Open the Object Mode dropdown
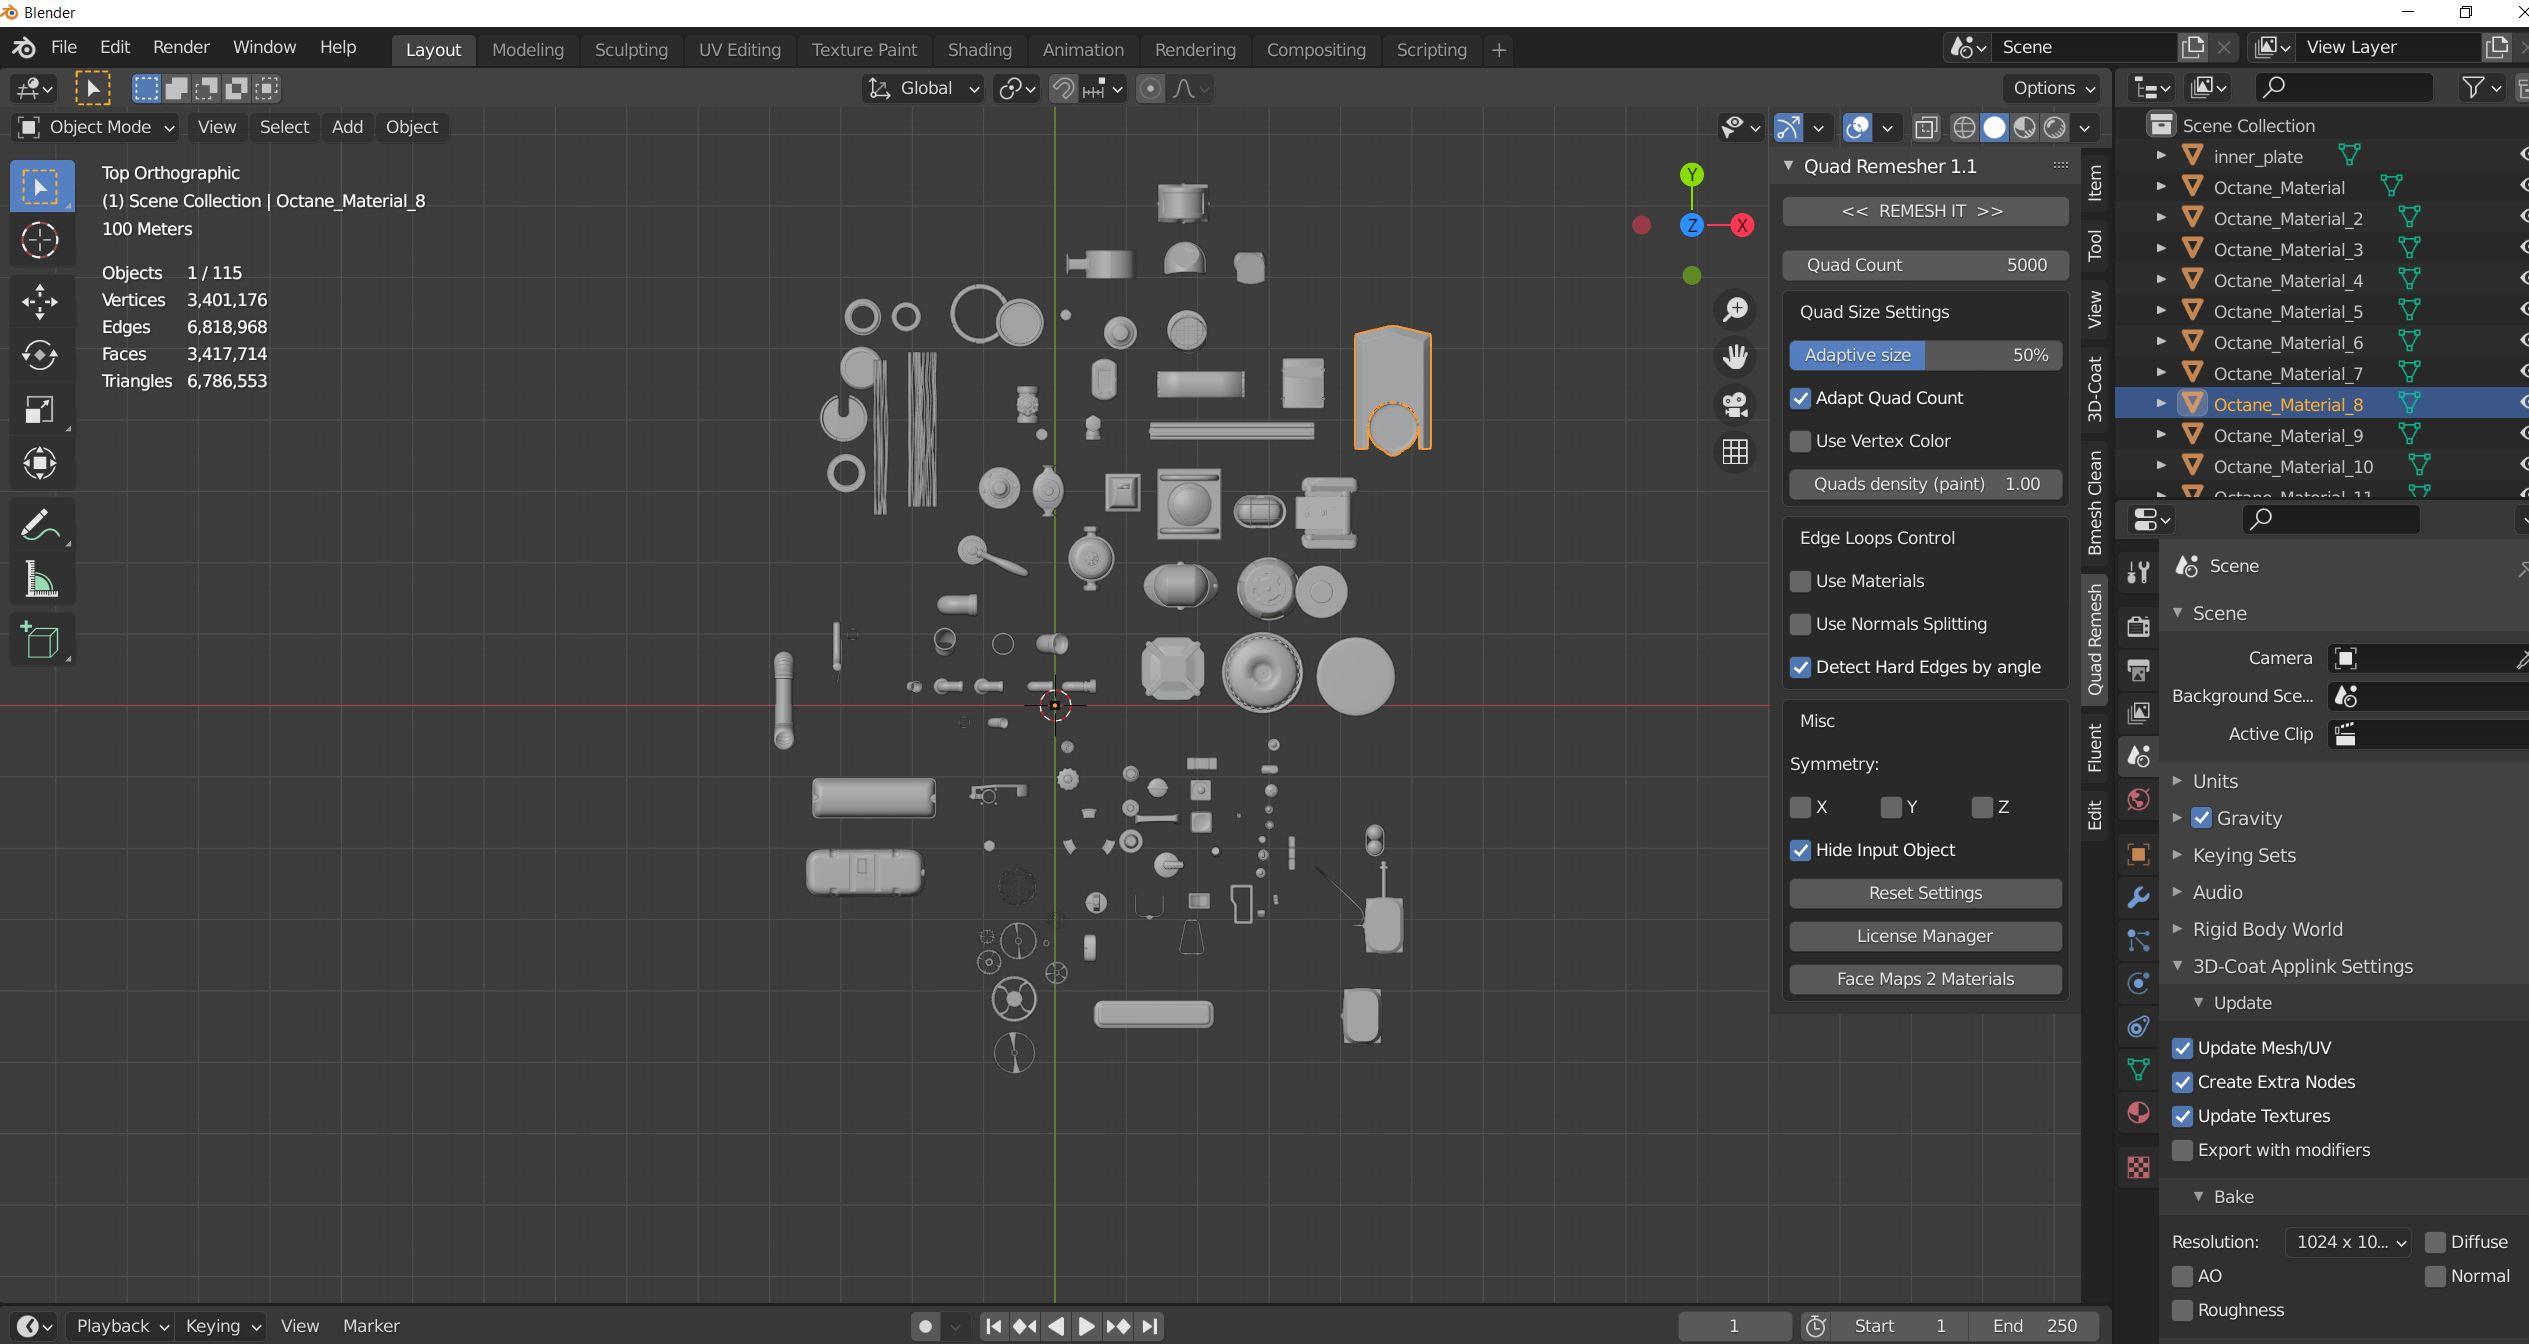 [95, 127]
